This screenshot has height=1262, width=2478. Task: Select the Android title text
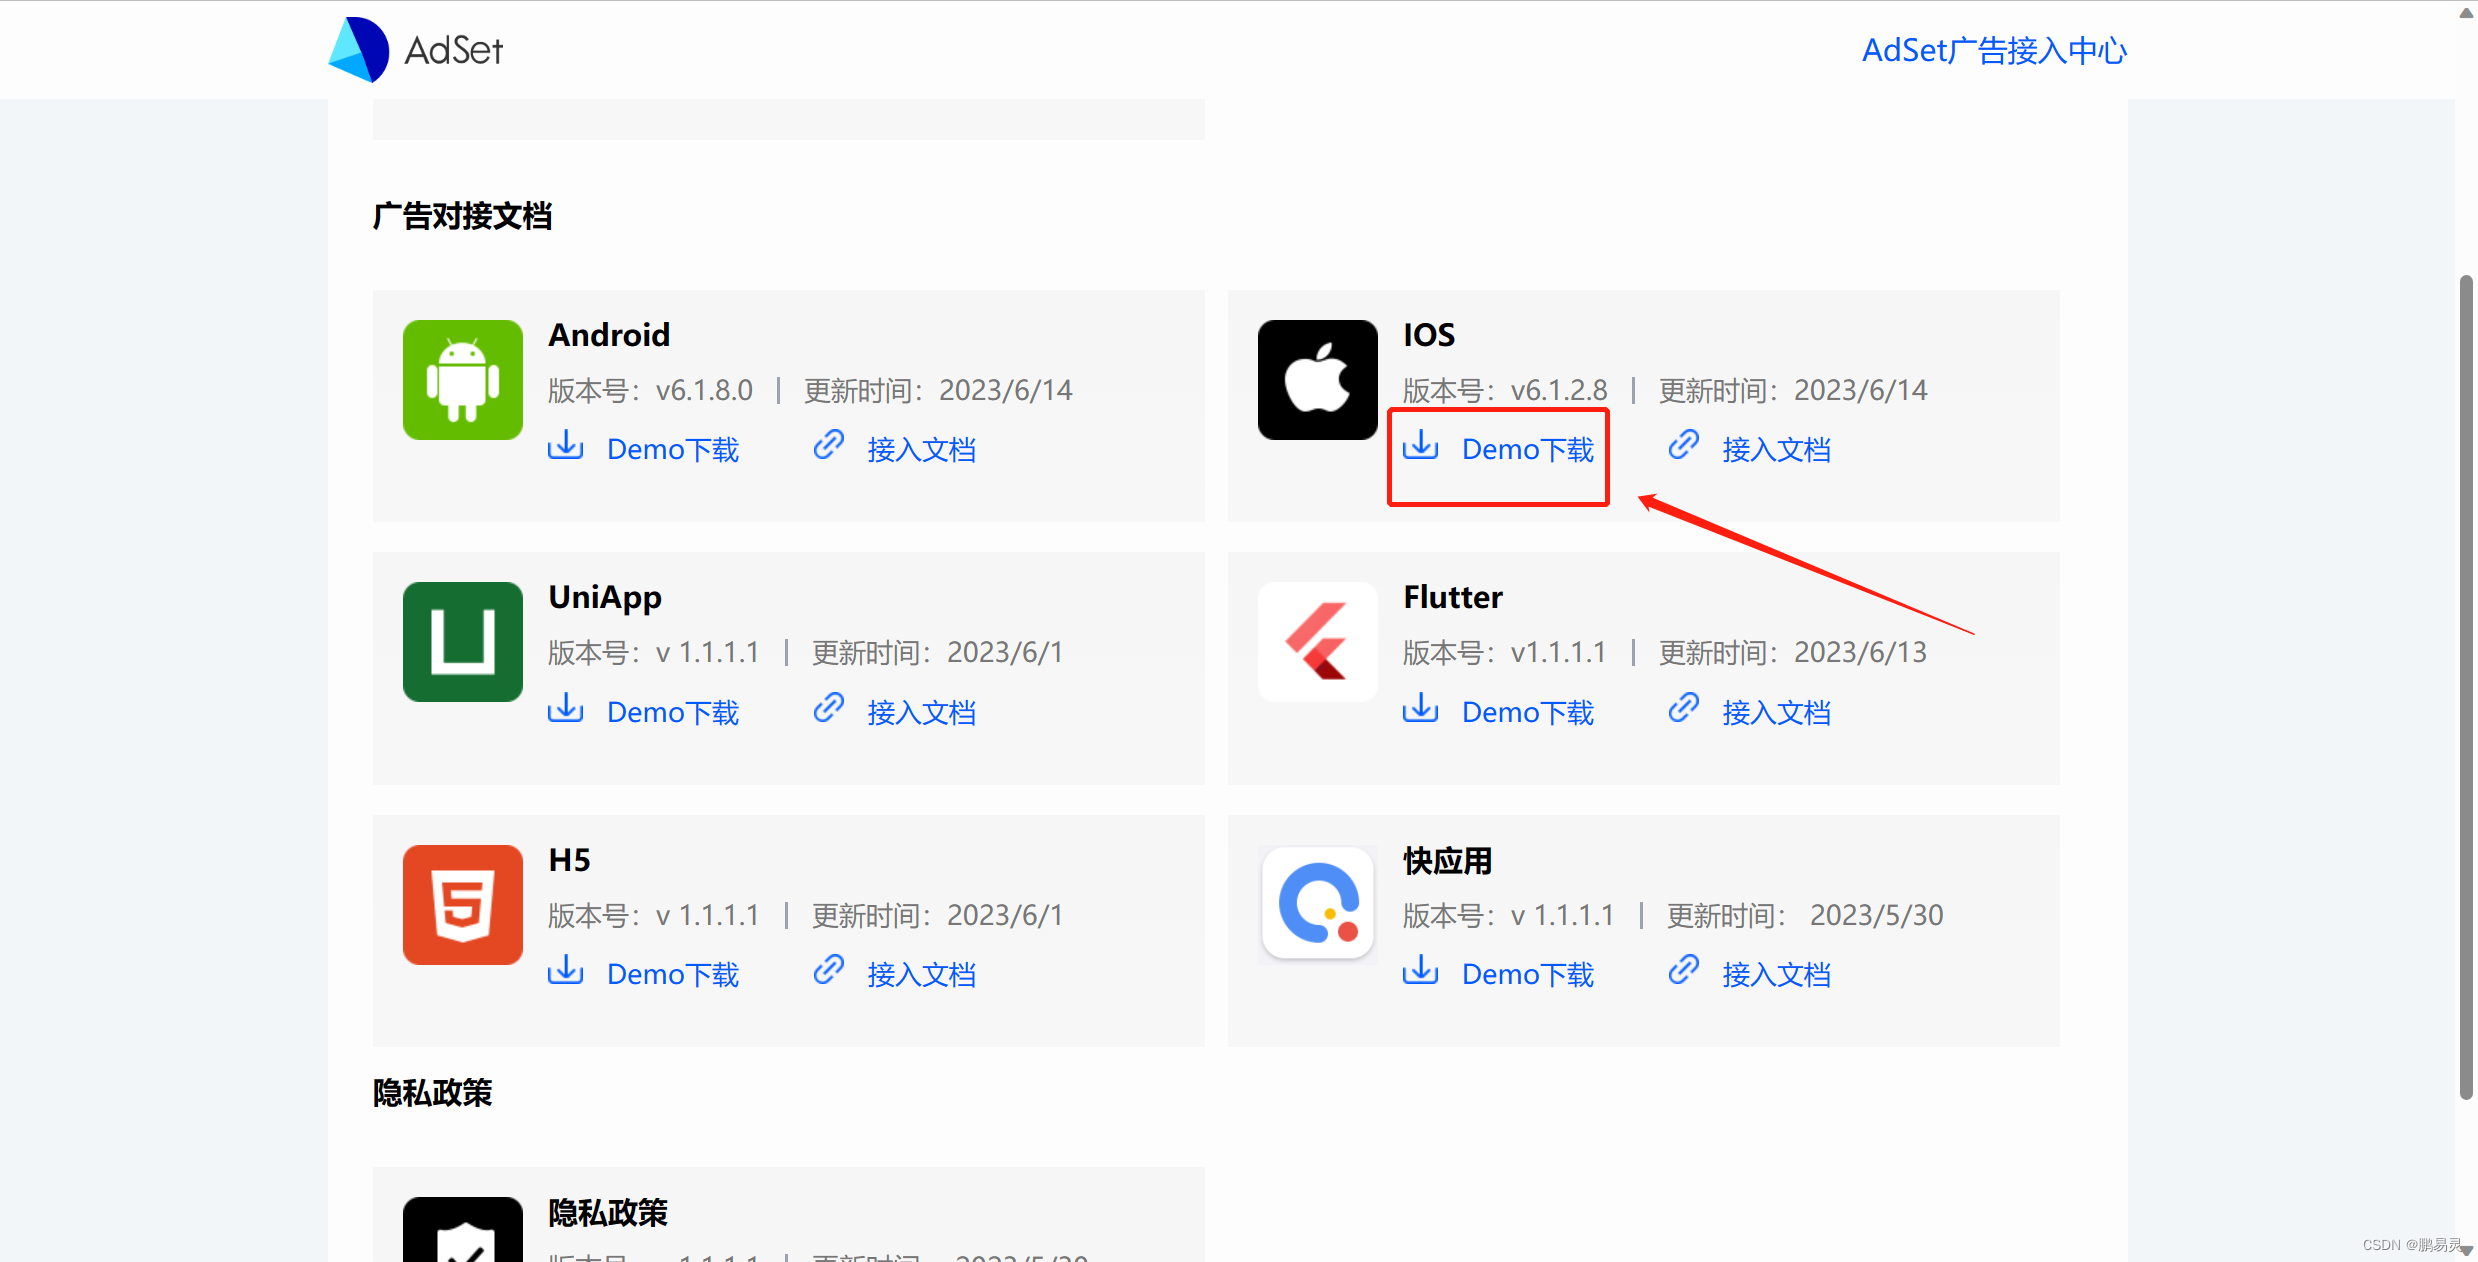pos(609,335)
